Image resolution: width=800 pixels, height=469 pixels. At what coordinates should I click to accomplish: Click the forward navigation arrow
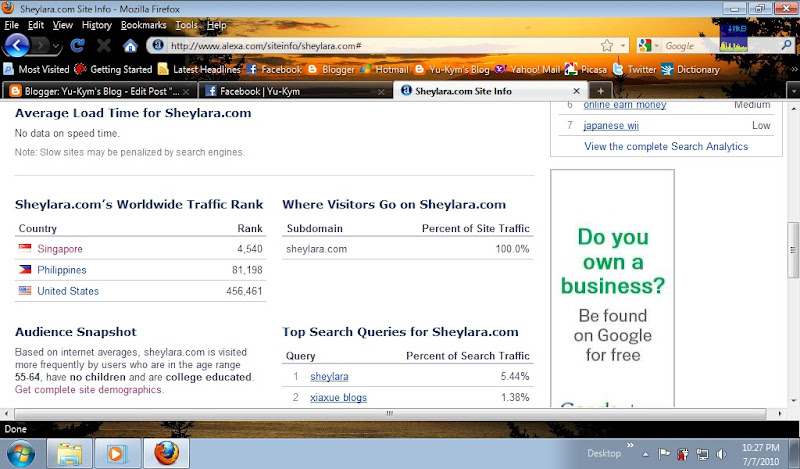tap(41, 46)
